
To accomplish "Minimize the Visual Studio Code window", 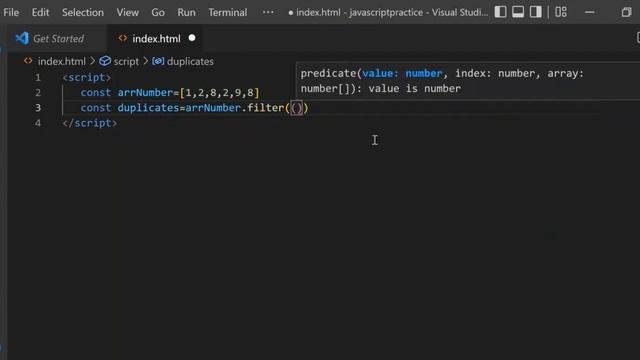I will click(590, 12).
